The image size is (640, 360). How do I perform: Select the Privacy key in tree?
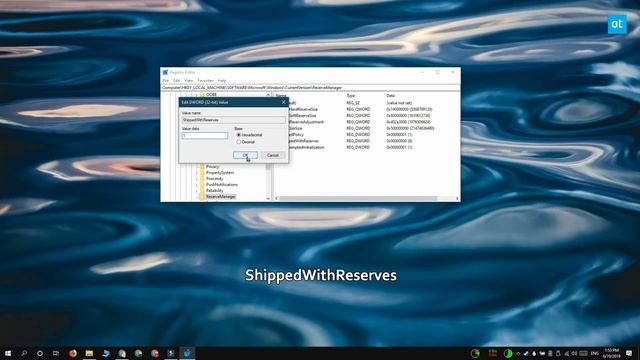pos(213,167)
